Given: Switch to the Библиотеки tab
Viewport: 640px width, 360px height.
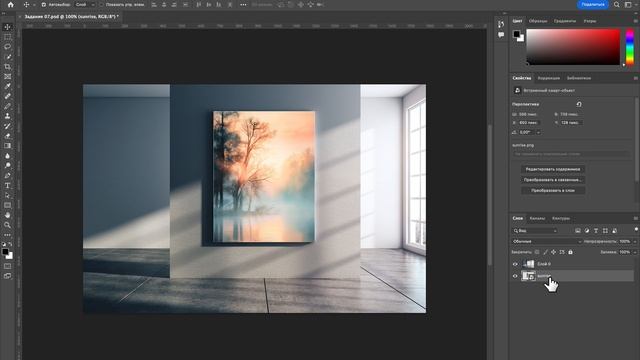Looking at the screenshot, I should (x=579, y=78).
